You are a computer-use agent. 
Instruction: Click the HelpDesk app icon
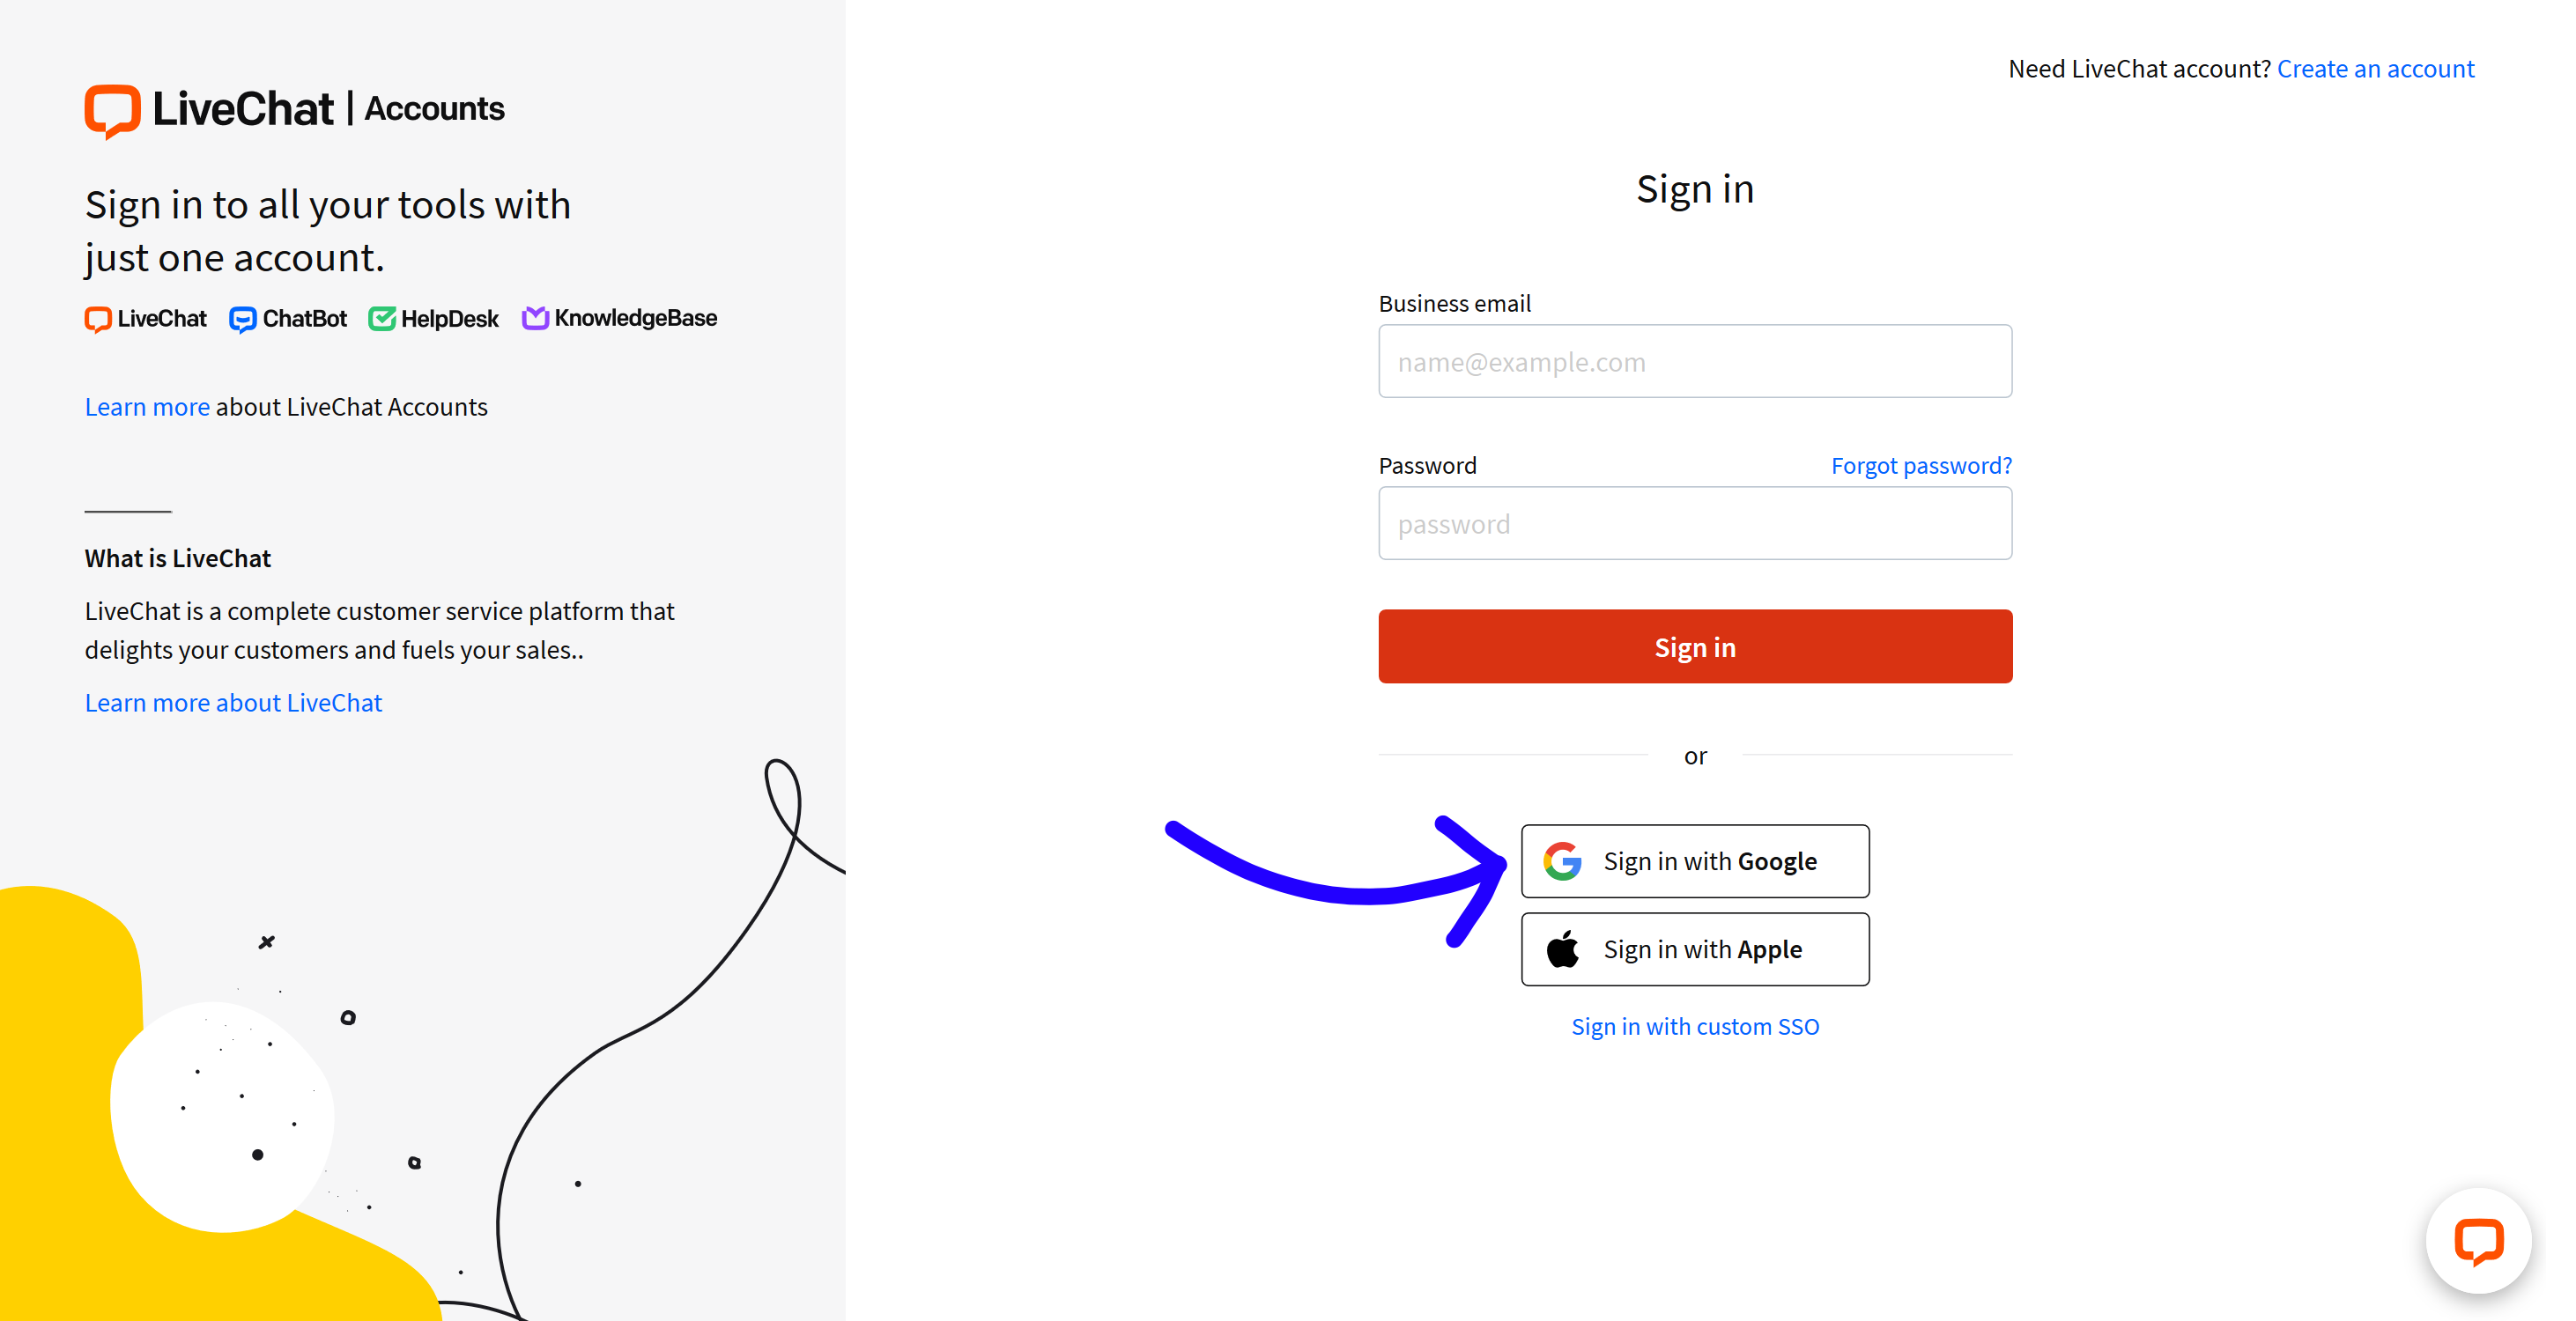coord(386,319)
